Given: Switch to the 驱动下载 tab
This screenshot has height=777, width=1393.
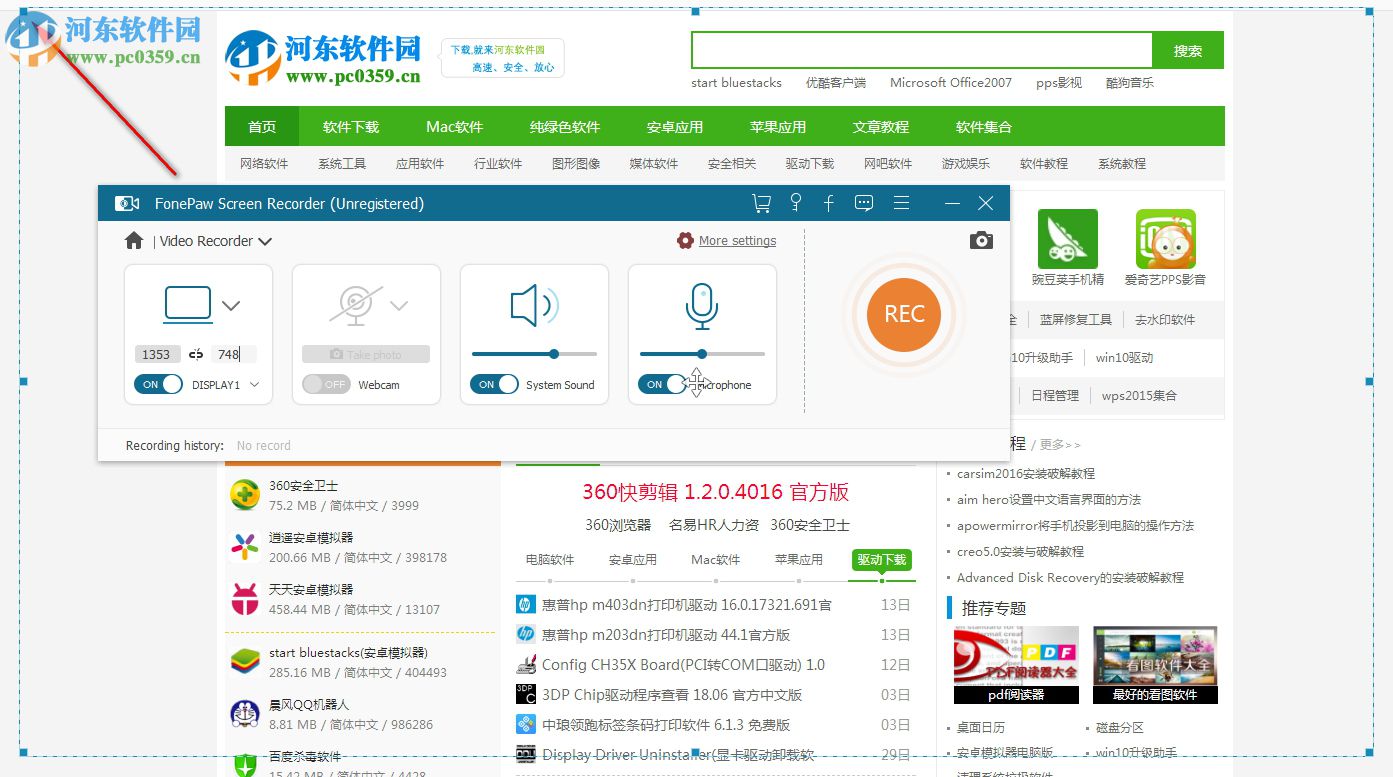Looking at the screenshot, I should click(881, 561).
